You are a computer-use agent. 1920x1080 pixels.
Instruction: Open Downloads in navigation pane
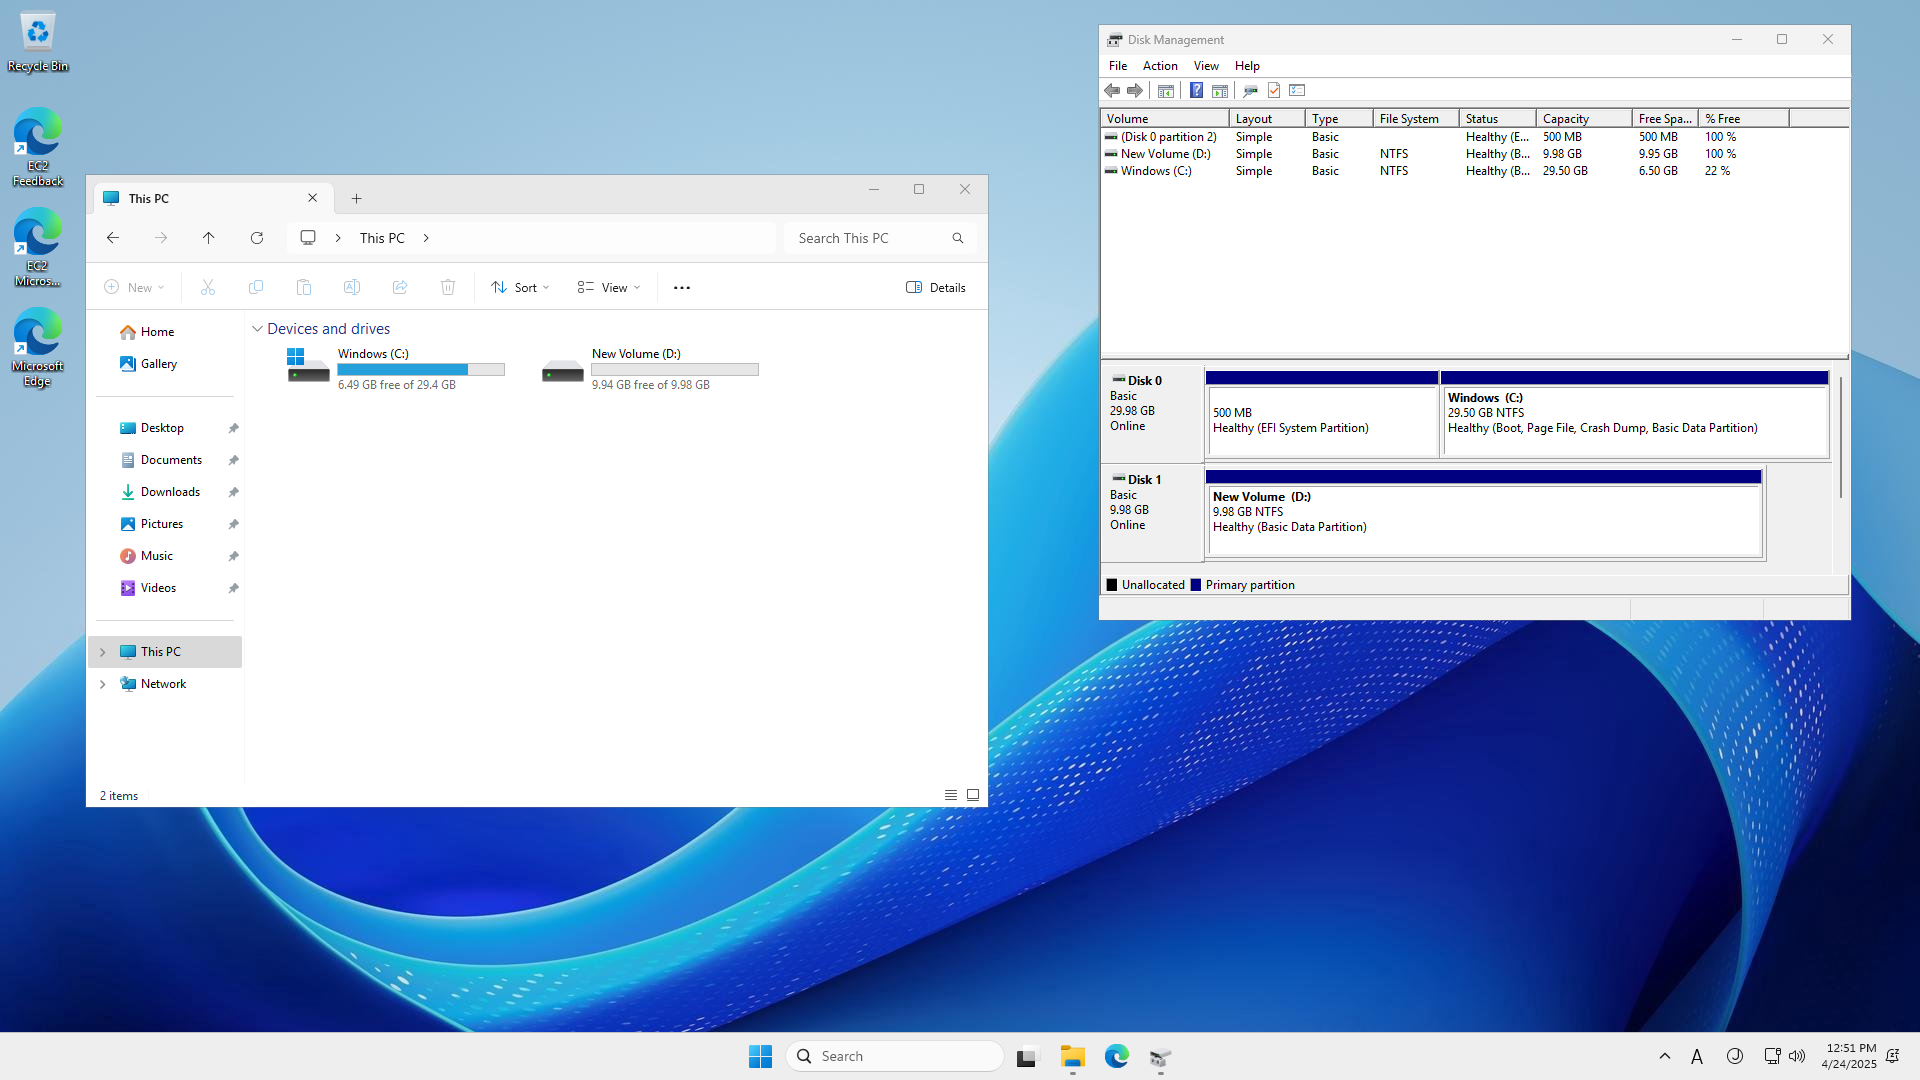click(x=165, y=492)
